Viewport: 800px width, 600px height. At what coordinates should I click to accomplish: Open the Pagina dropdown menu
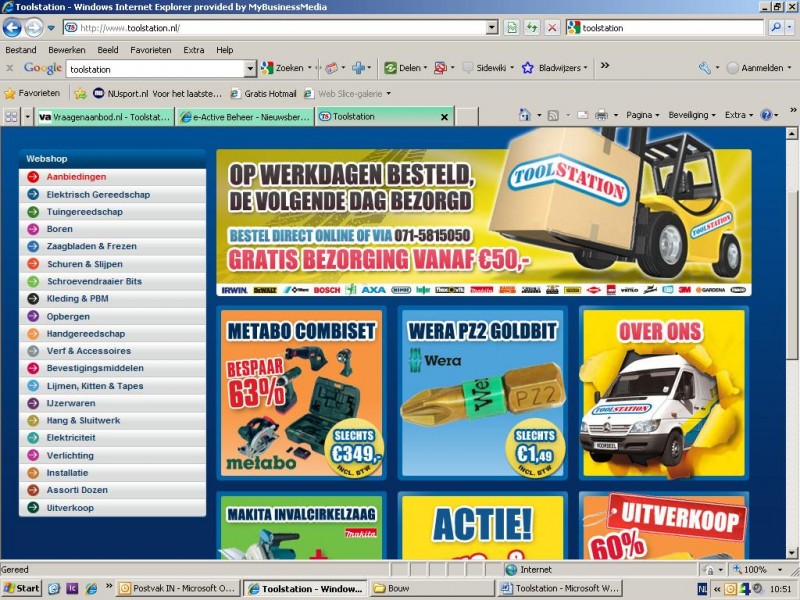(x=642, y=115)
